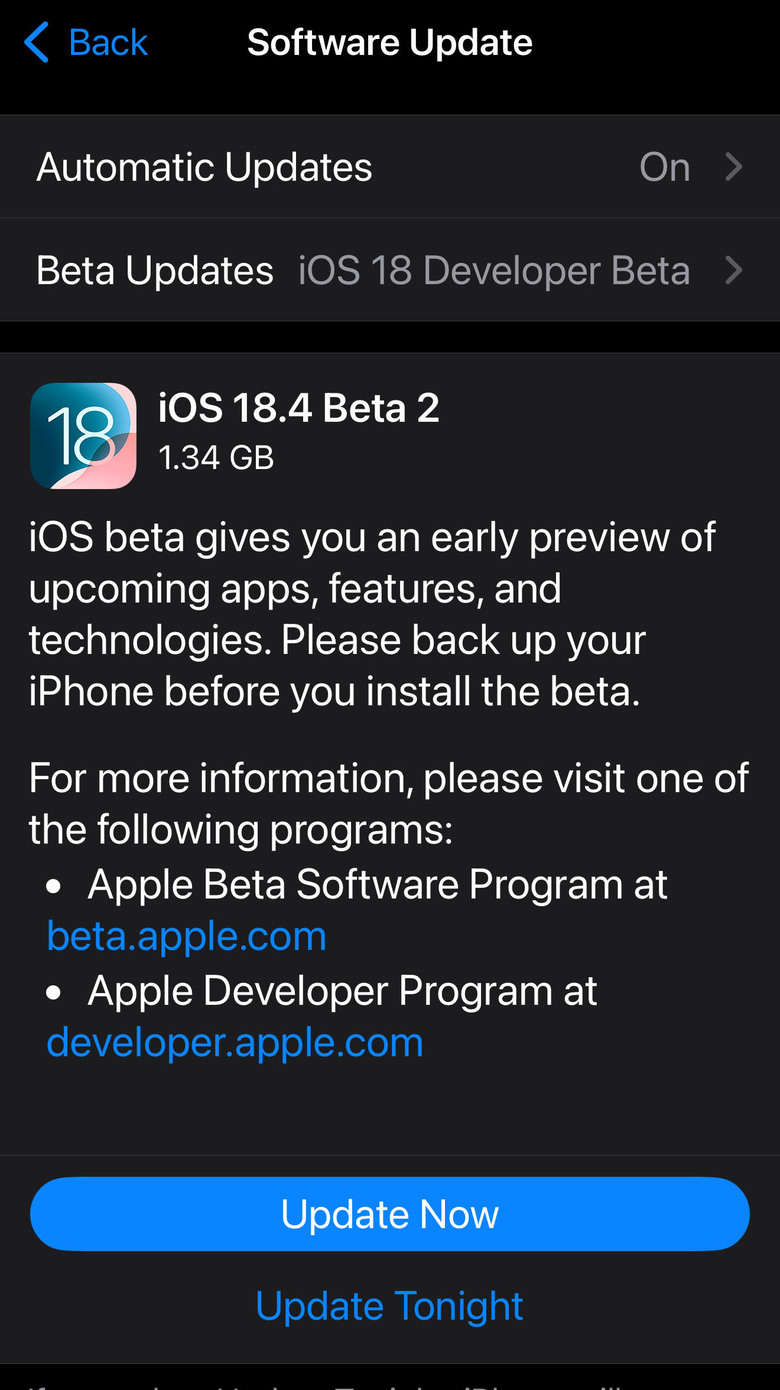Open the Automatic Updates settings row

(x=390, y=167)
